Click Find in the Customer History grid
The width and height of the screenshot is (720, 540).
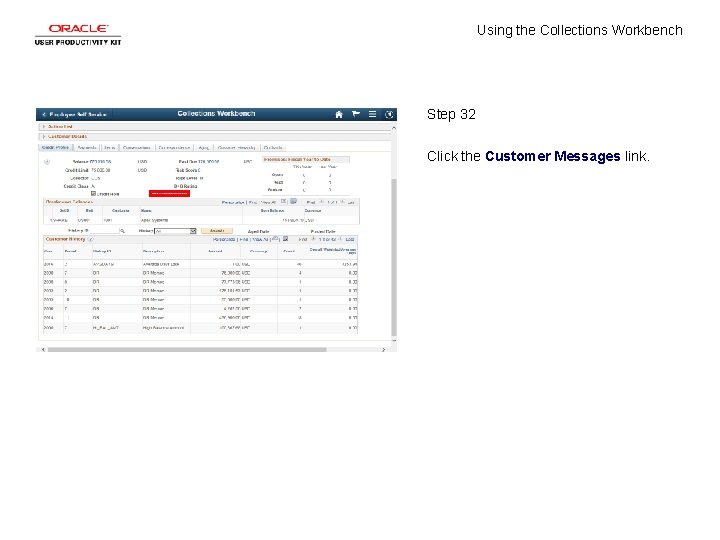(x=244, y=240)
